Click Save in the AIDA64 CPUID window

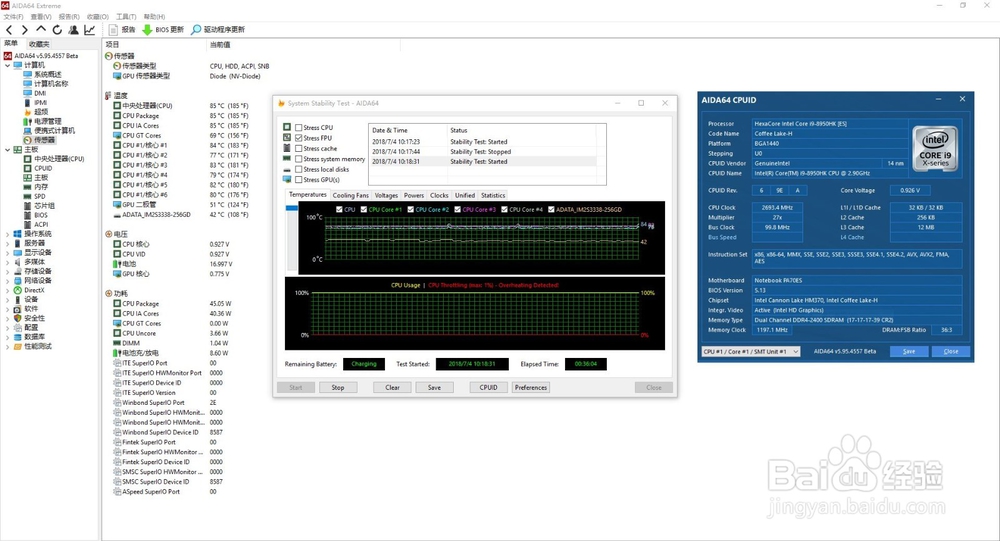coord(909,352)
